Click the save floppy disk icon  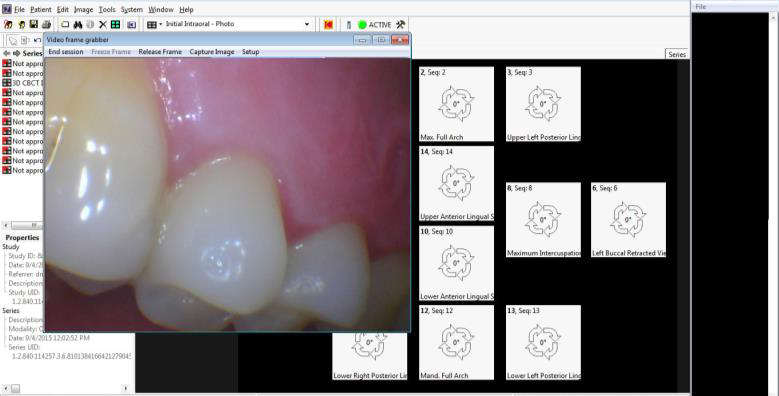[x=34, y=24]
